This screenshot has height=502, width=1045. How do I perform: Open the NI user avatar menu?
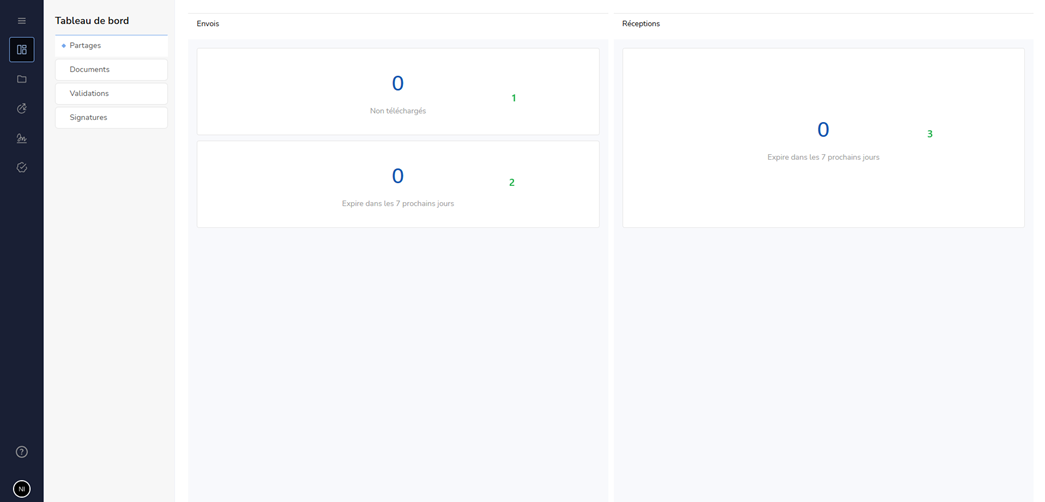[22, 489]
